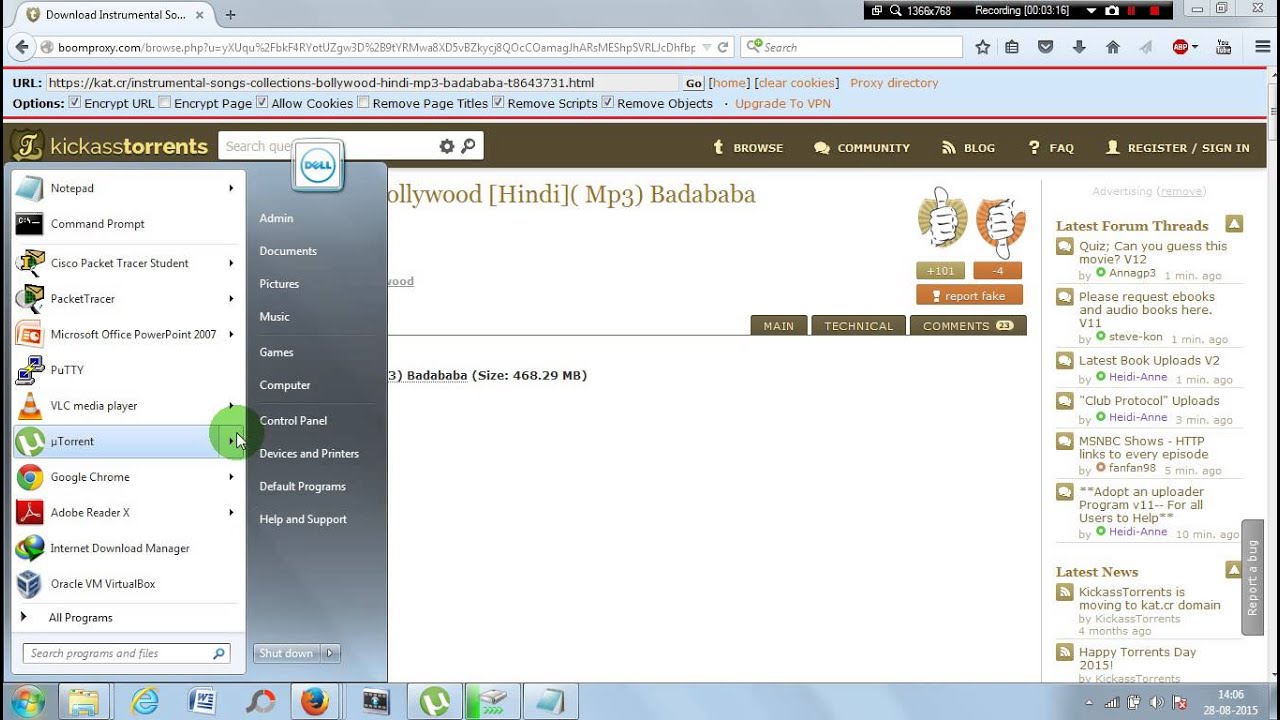Open the Adblock Plus dropdown arrow

click(x=1194, y=47)
